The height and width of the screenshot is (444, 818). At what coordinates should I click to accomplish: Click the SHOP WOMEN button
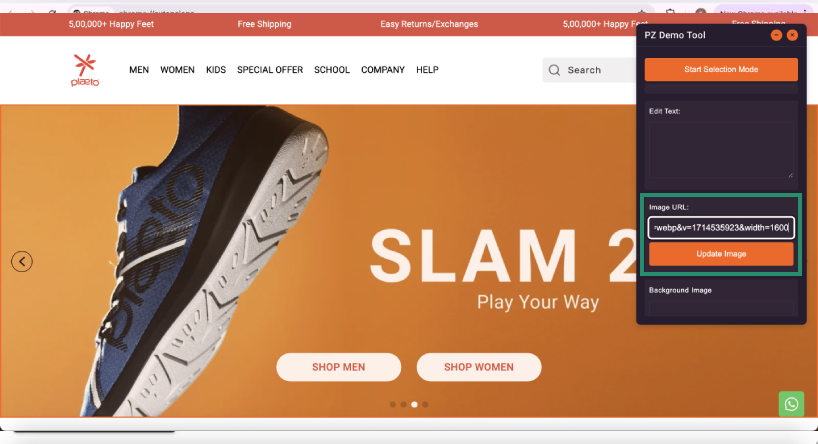tap(479, 367)
